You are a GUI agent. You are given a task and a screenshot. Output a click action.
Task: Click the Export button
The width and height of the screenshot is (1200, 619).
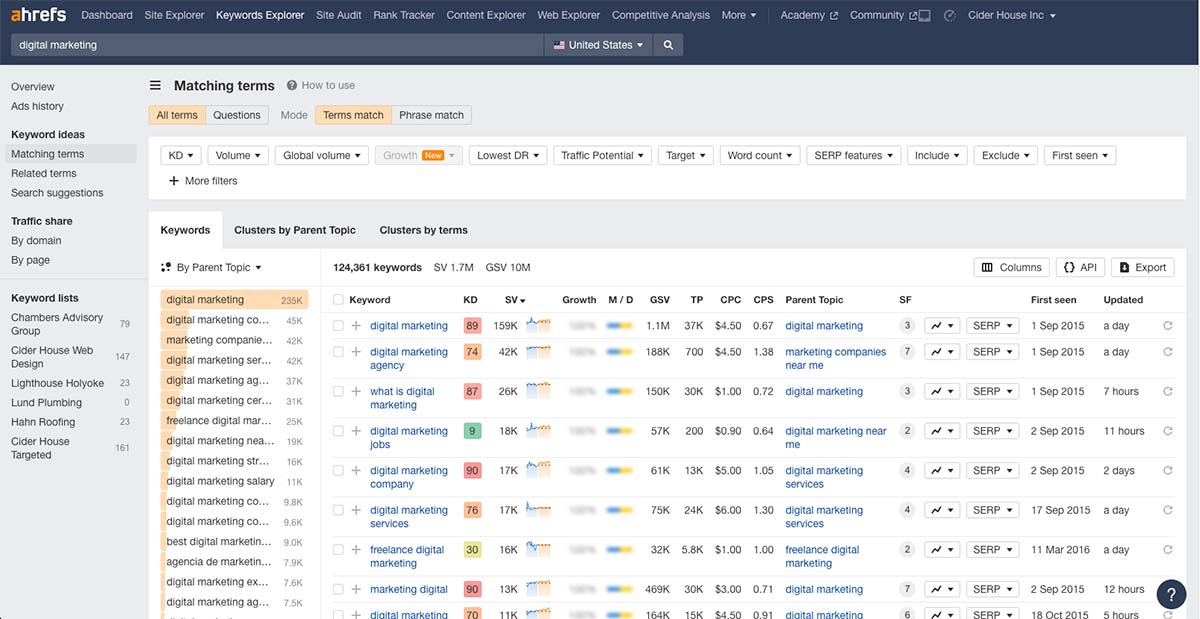coord(1142,267)
